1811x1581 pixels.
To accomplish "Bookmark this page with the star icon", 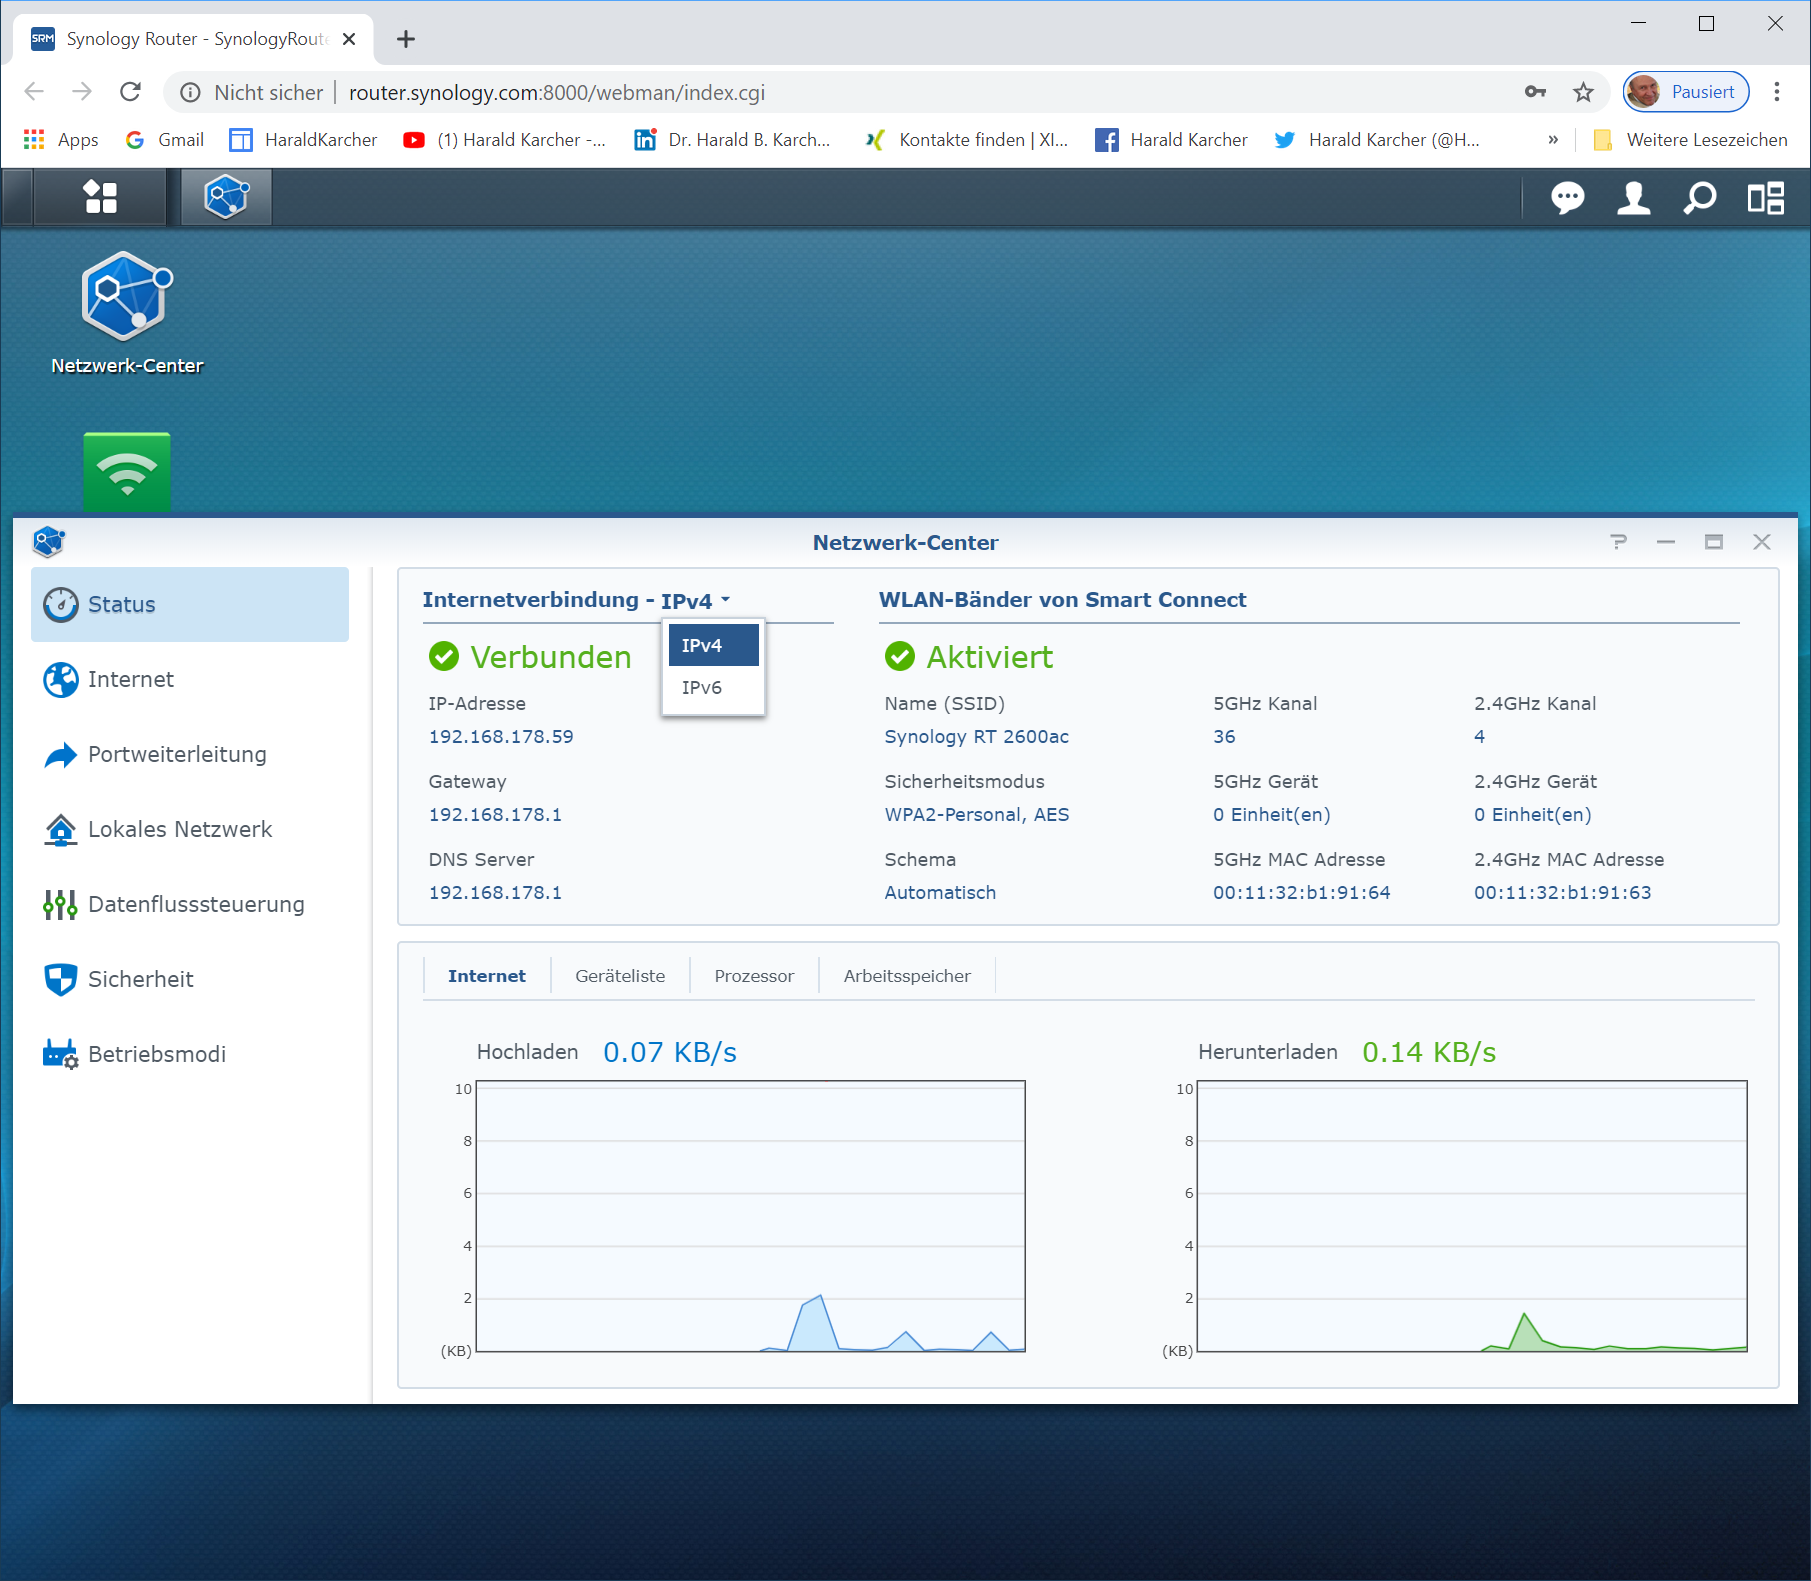I will (x=1583, y=93).
